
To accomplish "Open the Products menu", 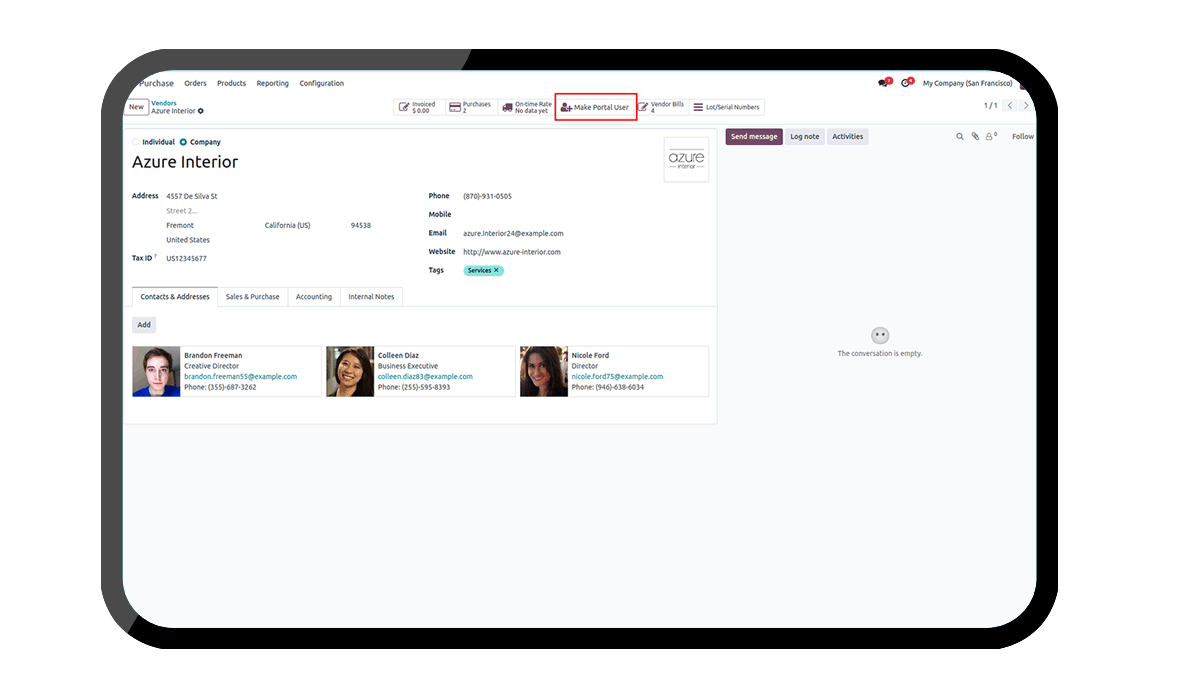I will pos(231,84).
